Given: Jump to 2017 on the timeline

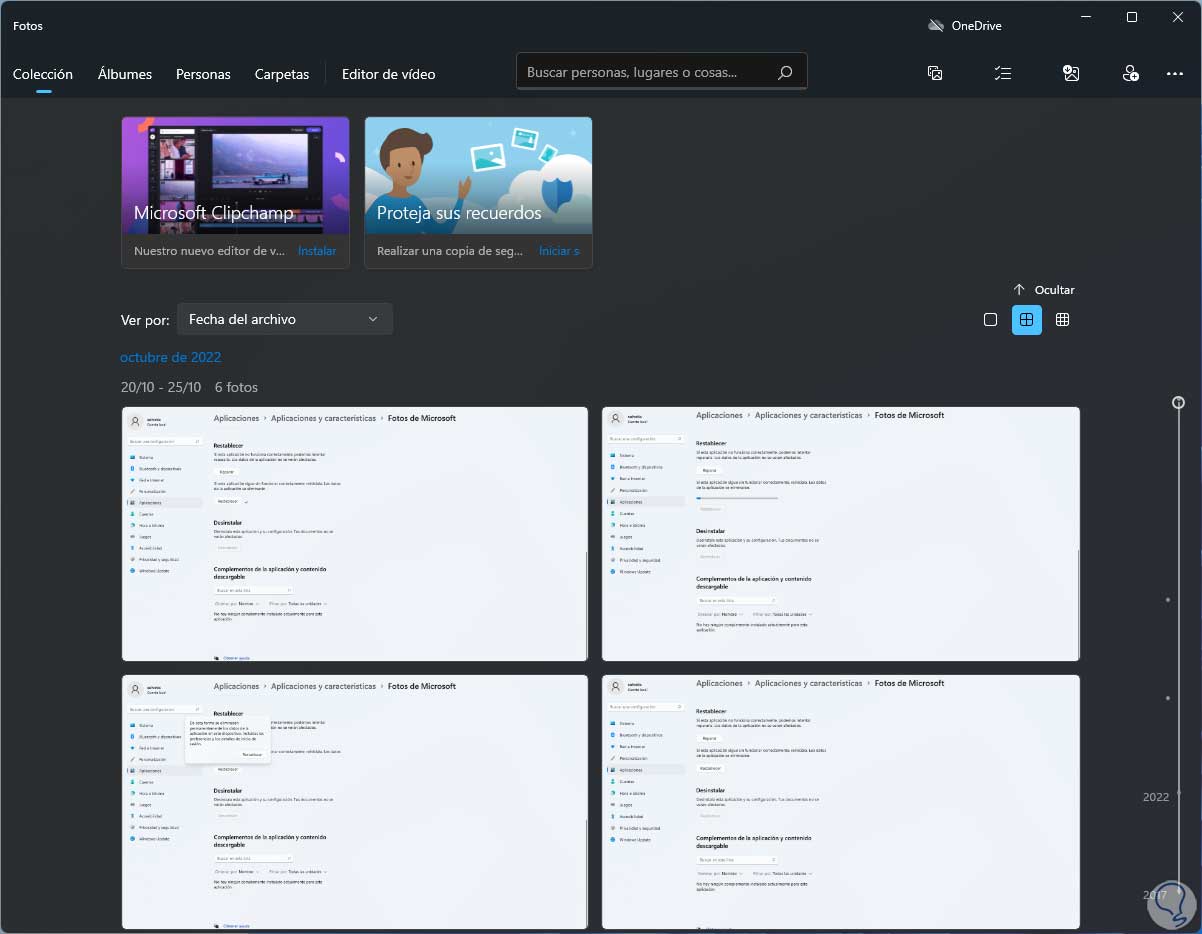Looking at the screenshot, I should 1156,895.
